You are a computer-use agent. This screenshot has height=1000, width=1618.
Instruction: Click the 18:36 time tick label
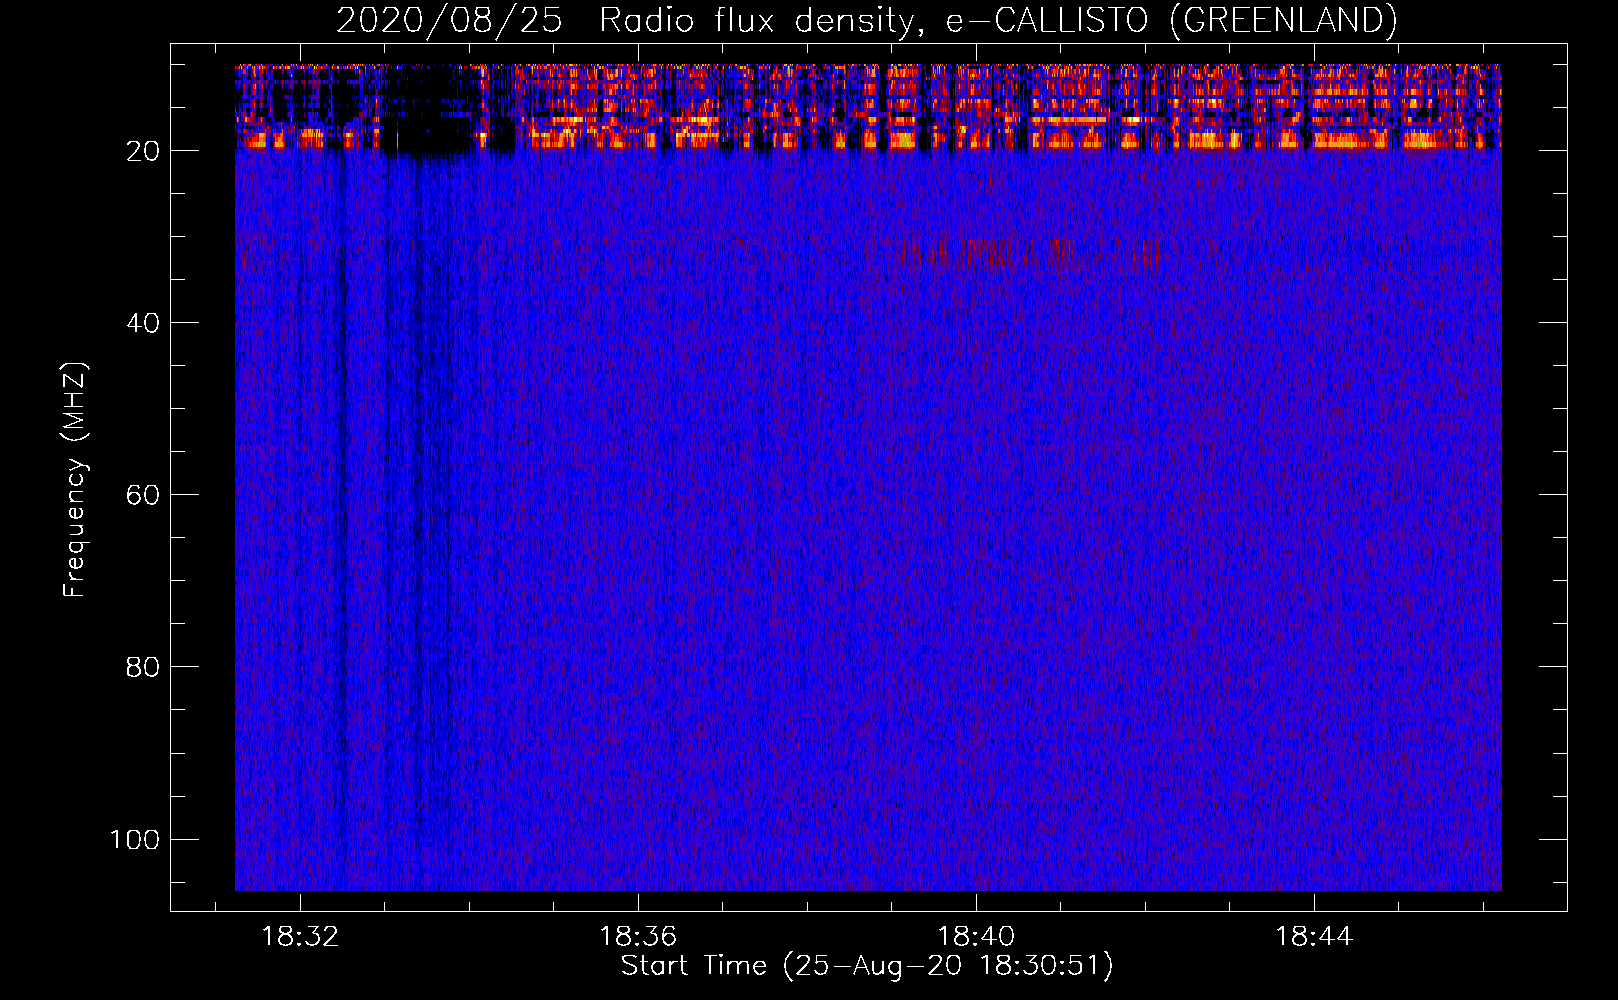pos(638,936)
